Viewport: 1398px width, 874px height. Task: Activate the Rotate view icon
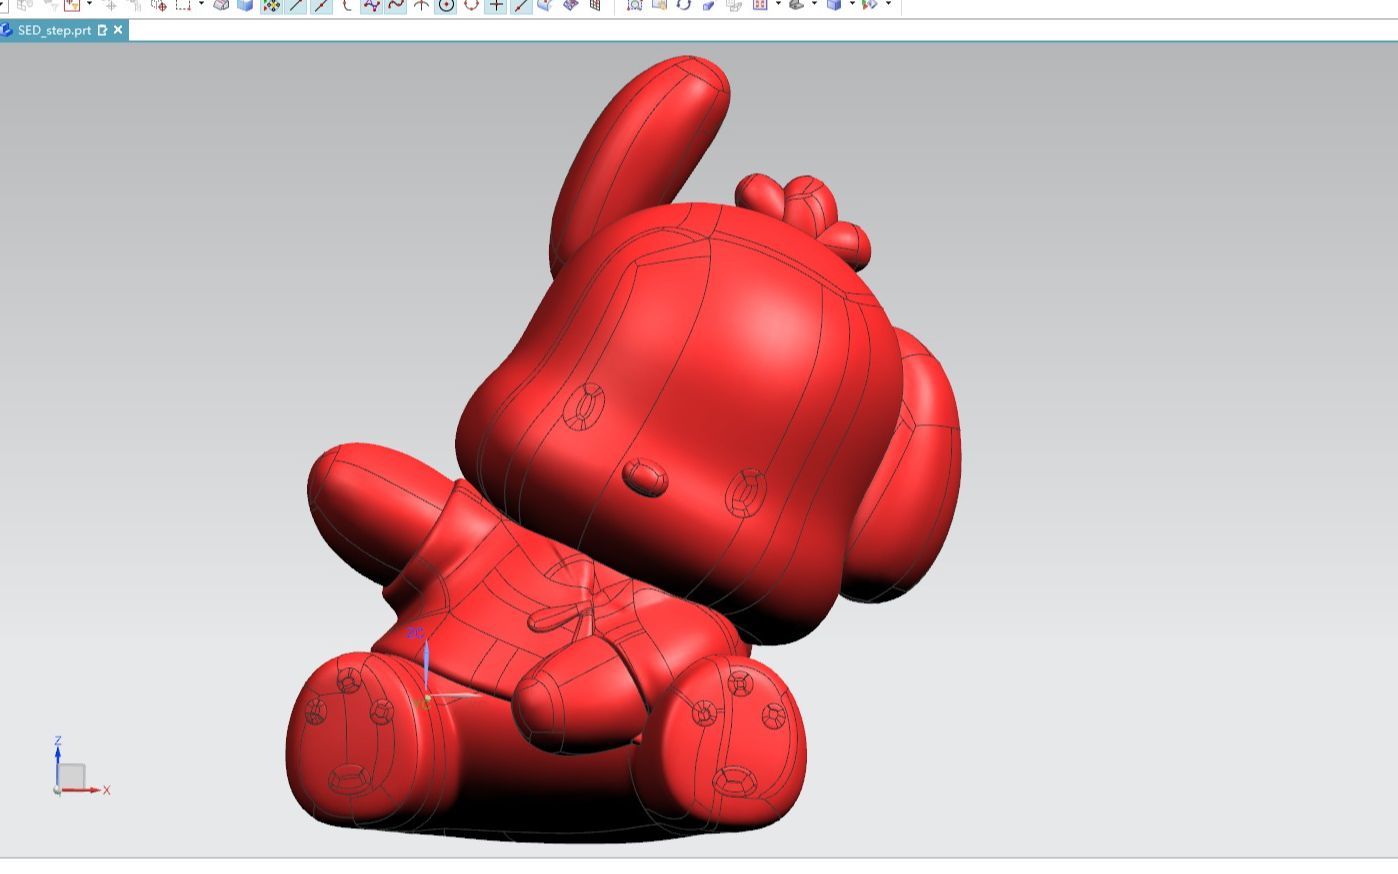[x=684, y=5]
